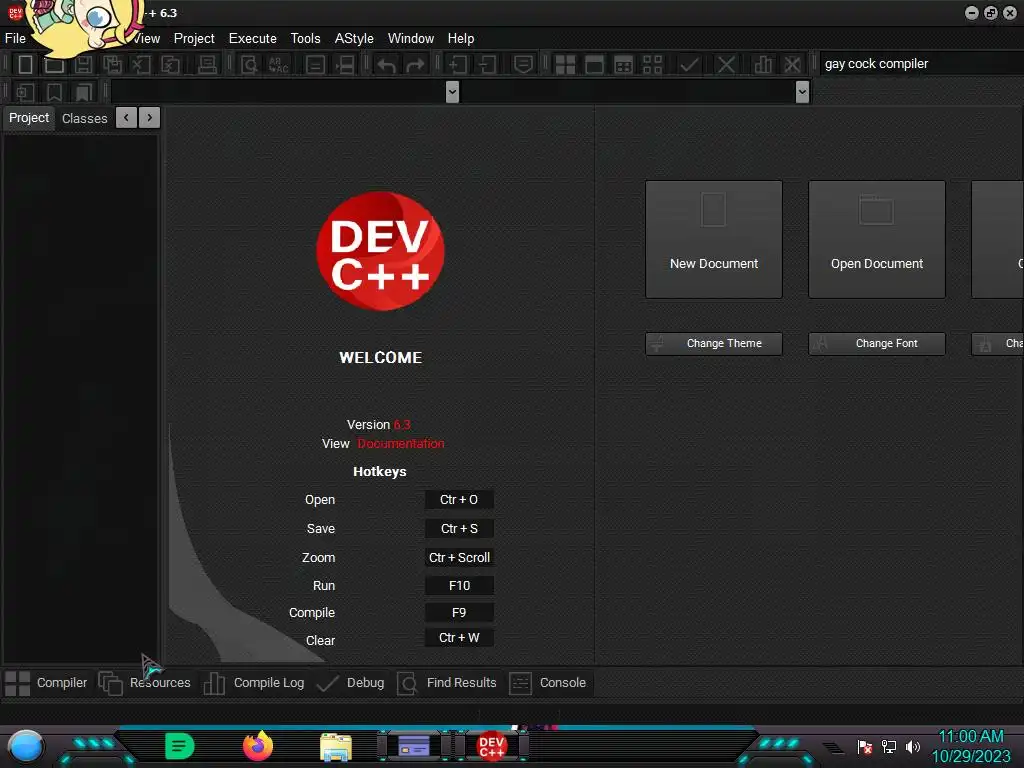
Task: Expand the second function dropdown arrow
Action: 803,92
